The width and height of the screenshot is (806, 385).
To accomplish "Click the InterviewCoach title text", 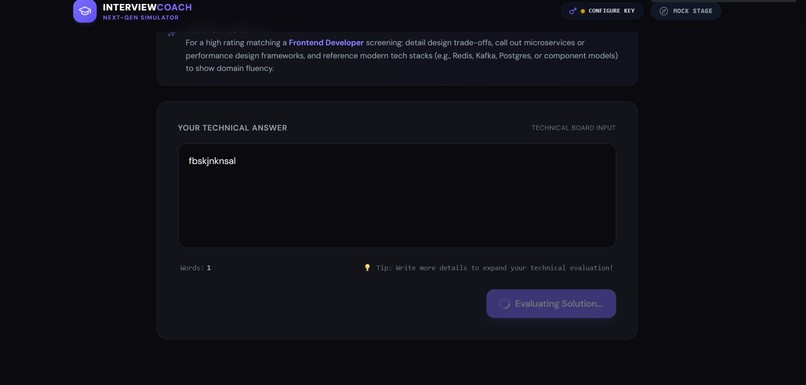I will click(x=147, y=7).
